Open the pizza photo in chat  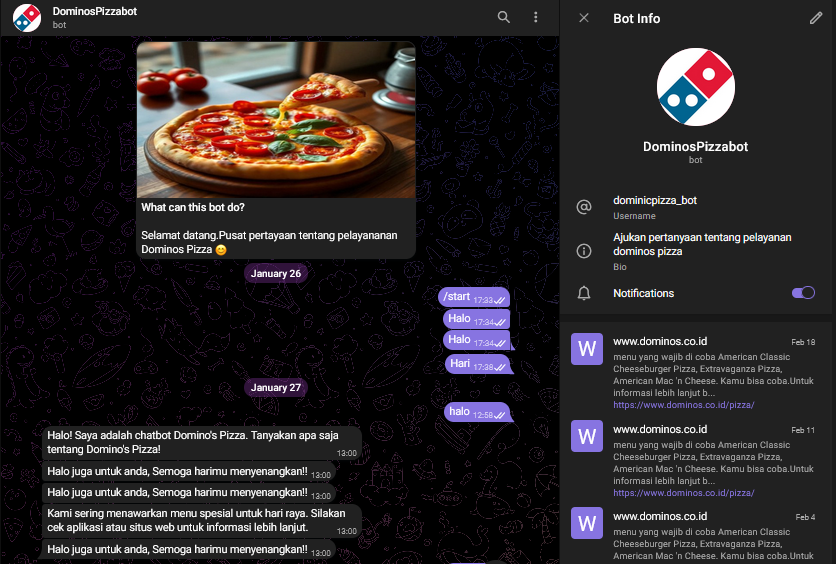(276, 118)
